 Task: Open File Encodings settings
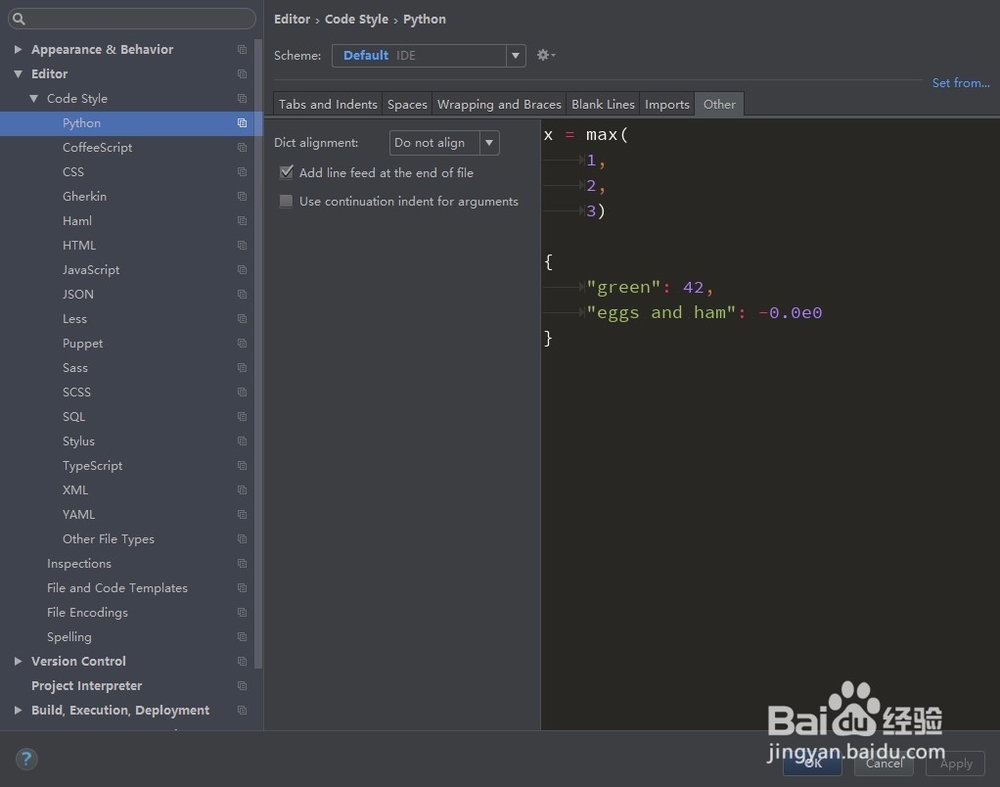[87, 612]
